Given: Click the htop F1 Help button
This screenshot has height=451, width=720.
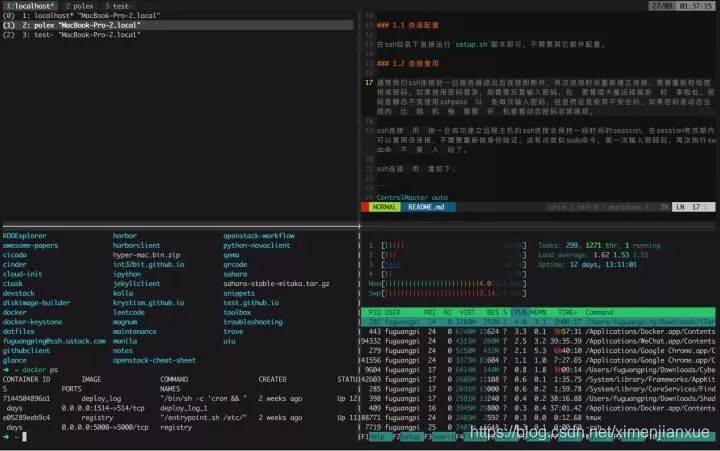Looking at the screenshot, I should tap(377, 437).
